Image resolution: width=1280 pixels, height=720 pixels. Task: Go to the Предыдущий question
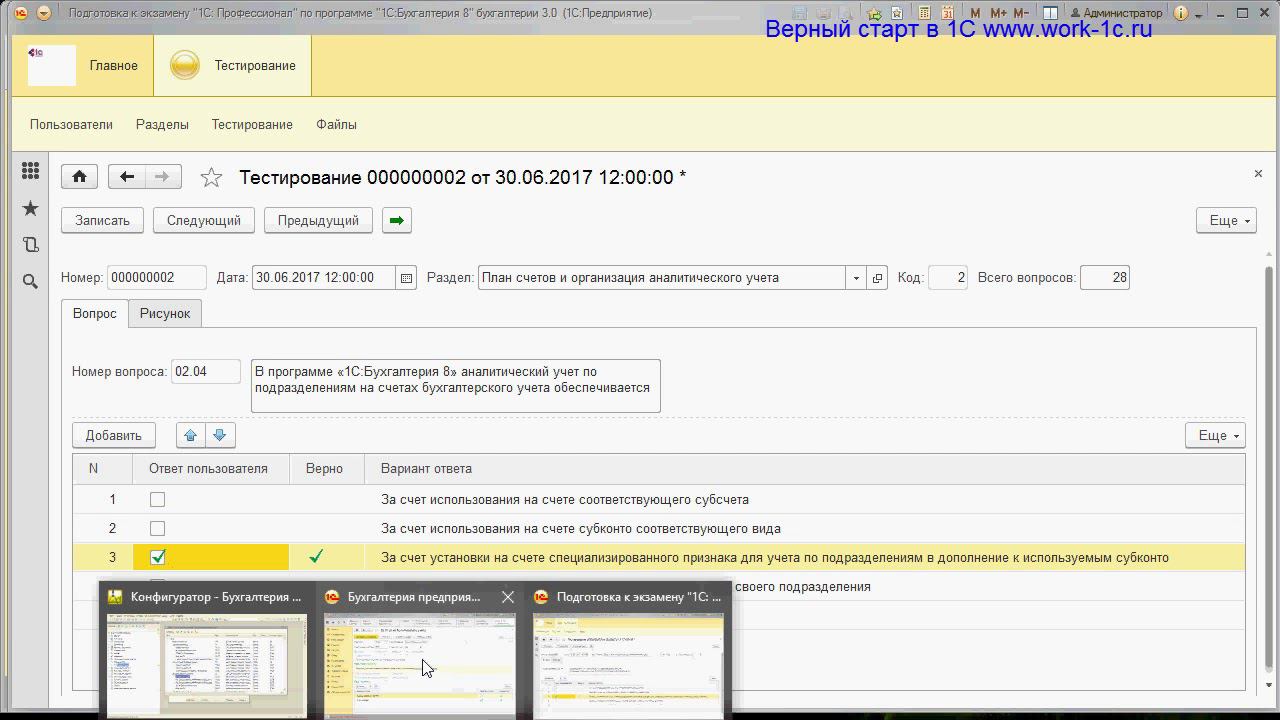pyautogui.click(x=318, y=220)
